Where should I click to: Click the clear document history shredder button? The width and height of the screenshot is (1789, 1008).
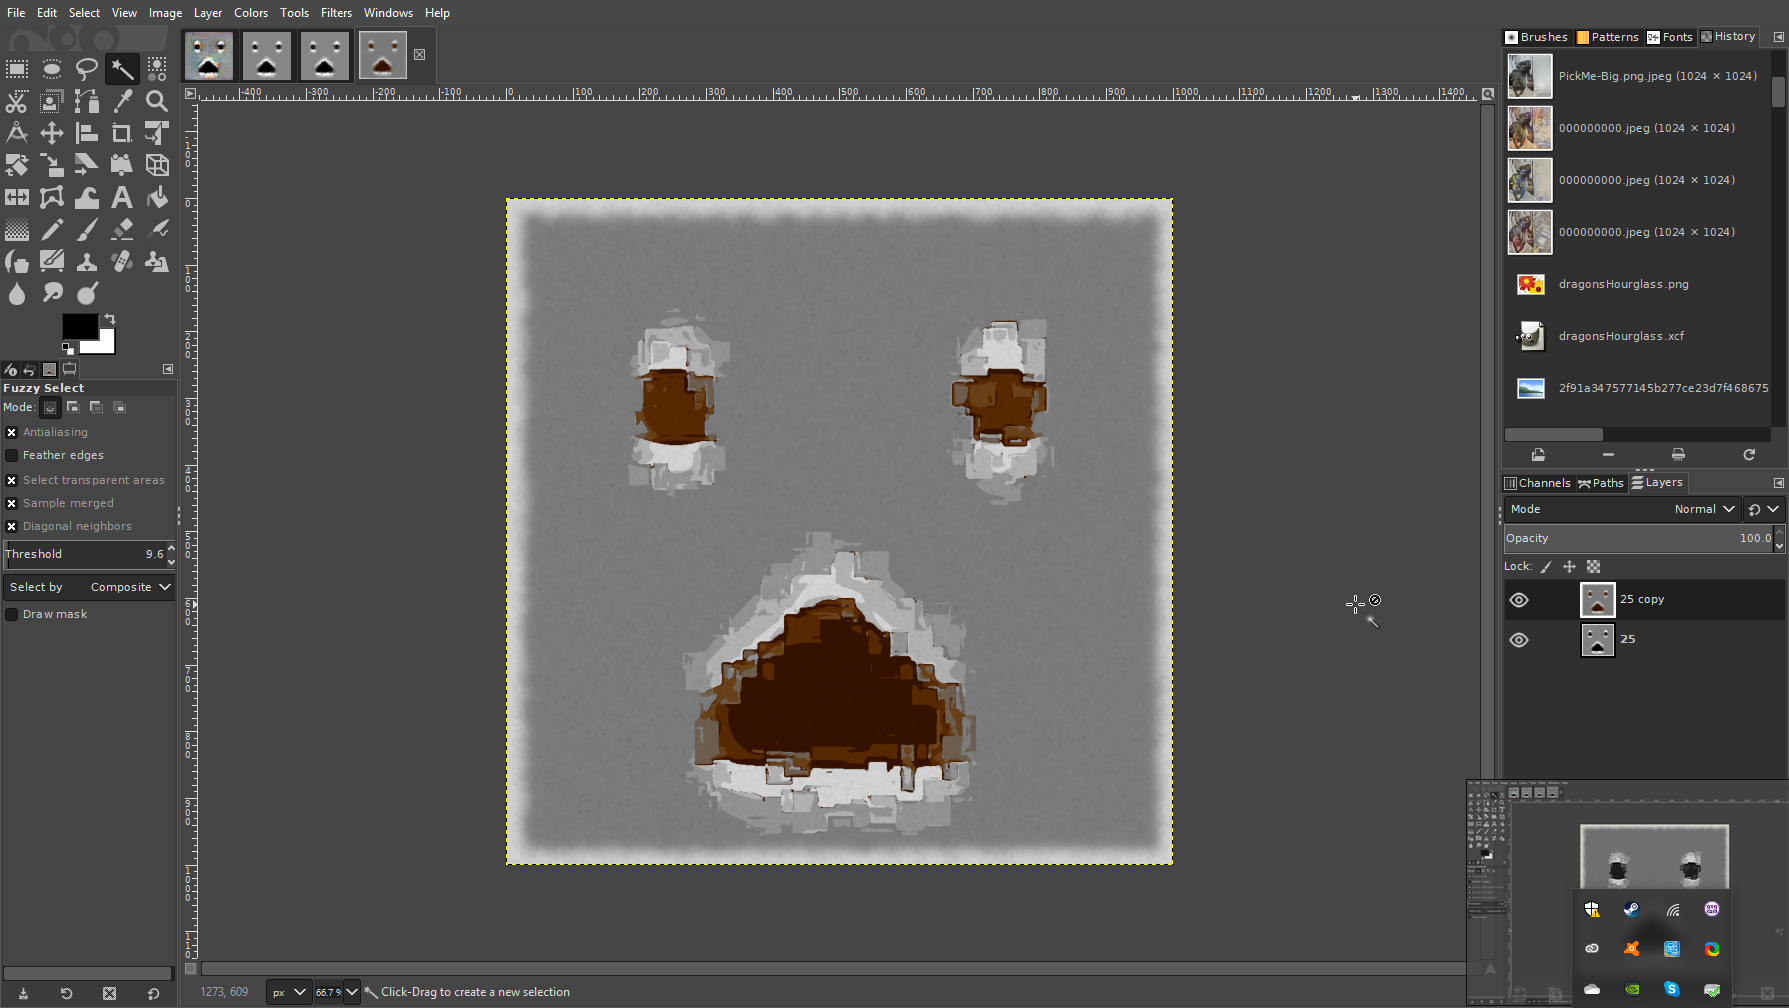click(1678, 455)
